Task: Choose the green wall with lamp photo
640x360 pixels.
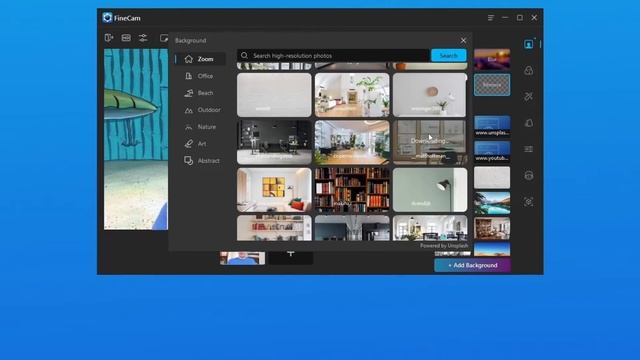Action: (x=430, y=190)
